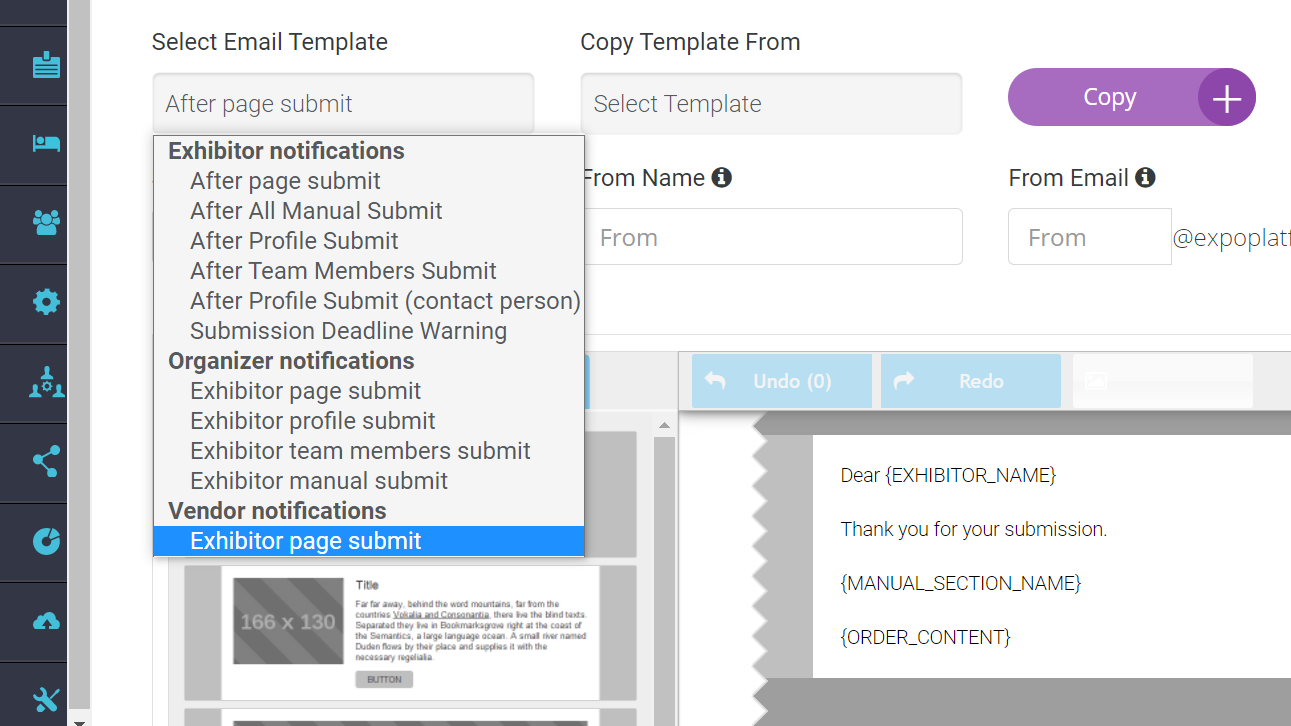Click the share icon in sidebar
This screenshot has height=726, width=1291.
click(46, 461)
